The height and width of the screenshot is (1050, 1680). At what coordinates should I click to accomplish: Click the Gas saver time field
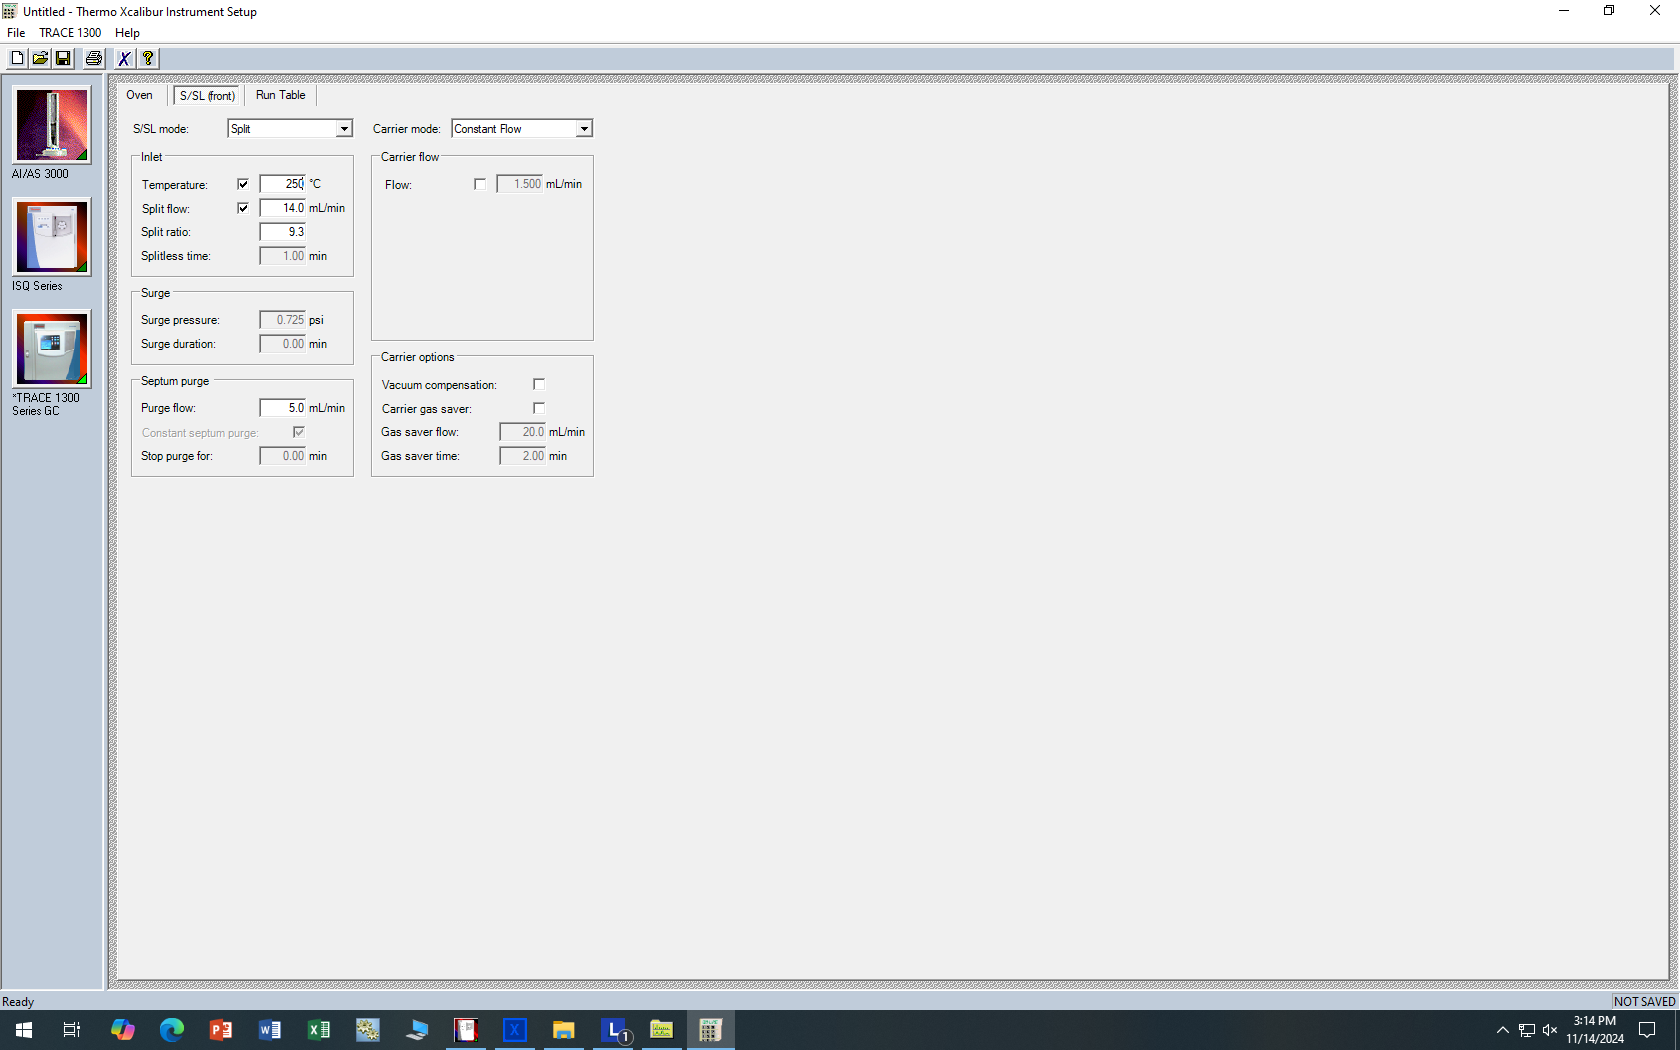point(523,456)
